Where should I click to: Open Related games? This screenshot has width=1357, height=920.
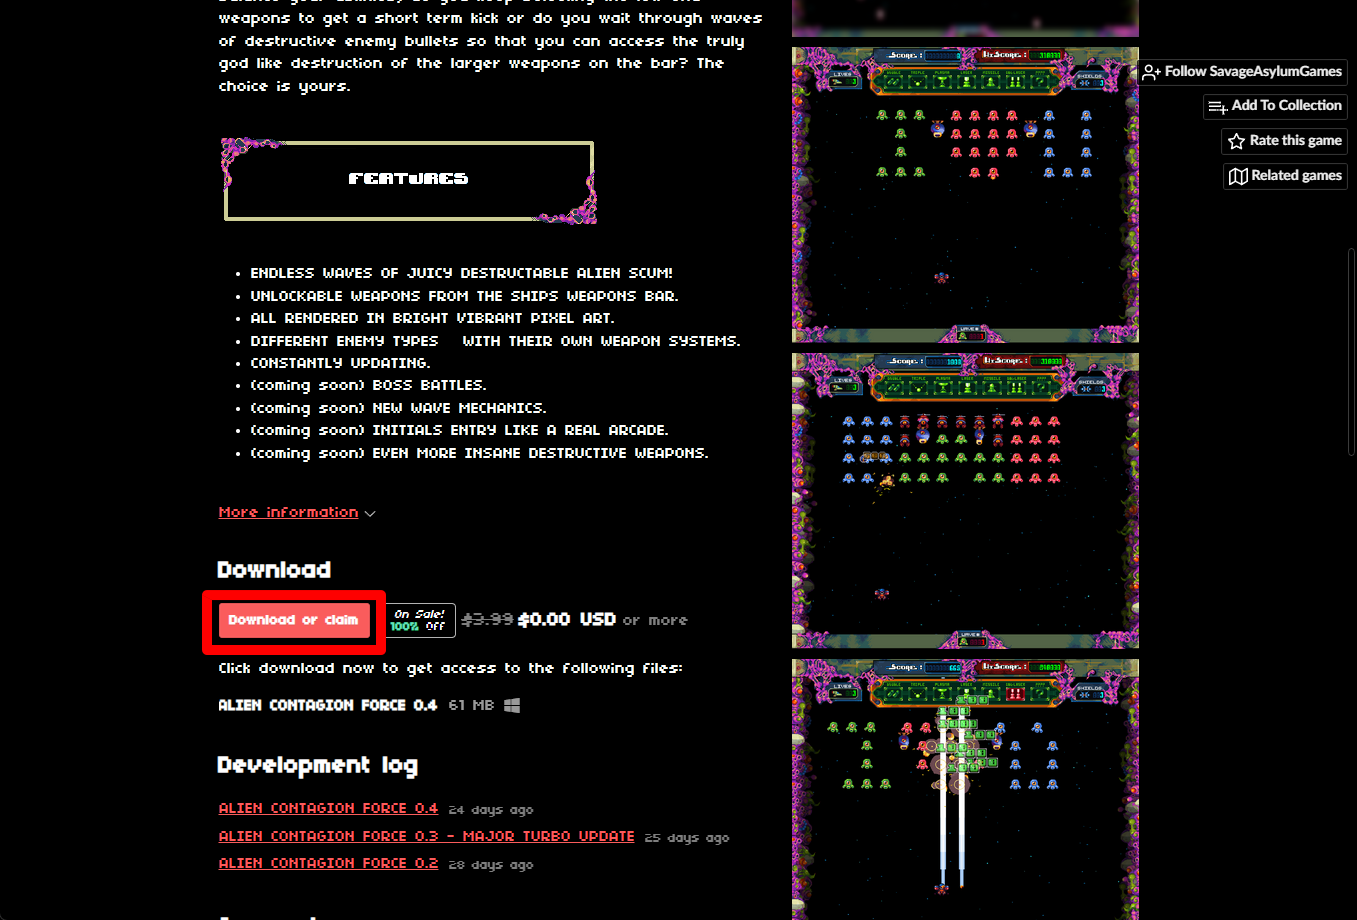[x=1285, y=176]
